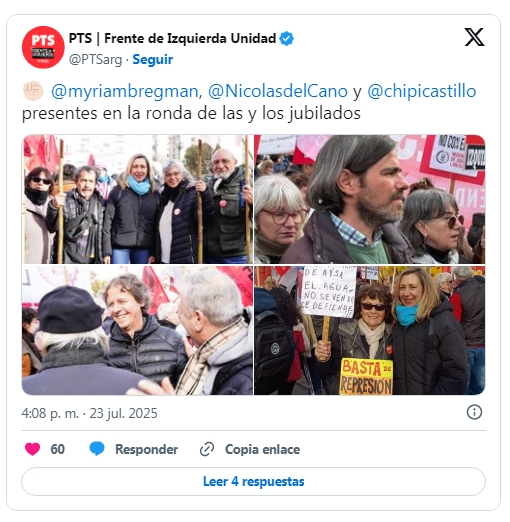Screen dimensions: 510x522
Task: Open photo of bearded man in green sweater
Action: coord(370,199)
